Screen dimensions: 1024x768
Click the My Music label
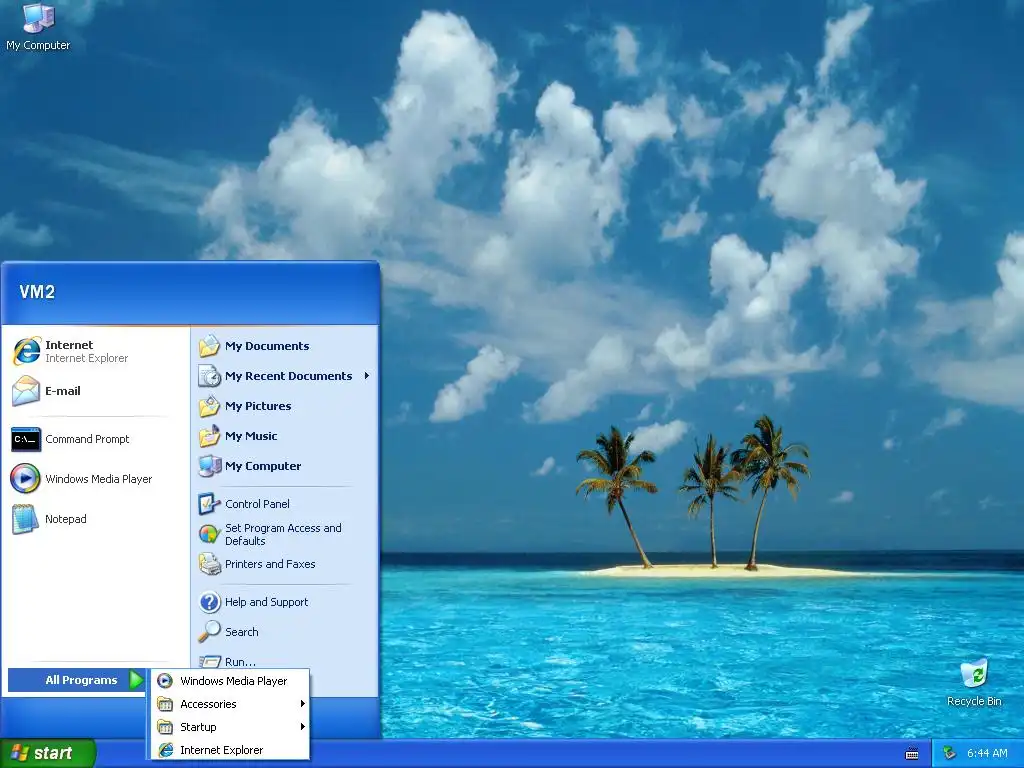click(x=251, y=436)
